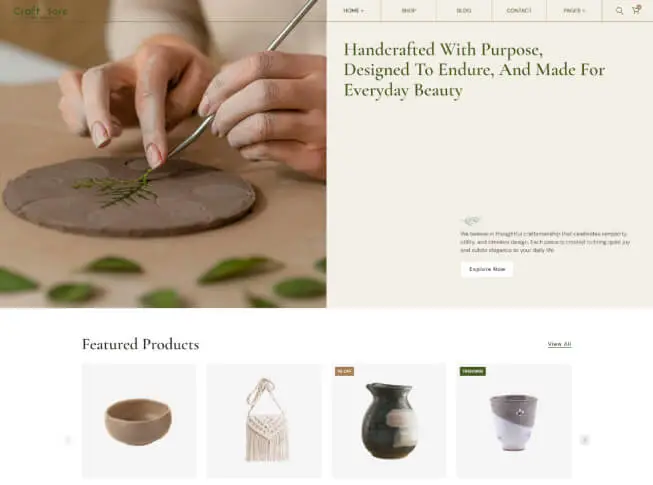The image size is (653, 485).
Task: Open the dark ceramic vase product
Action: coord(389,421)
